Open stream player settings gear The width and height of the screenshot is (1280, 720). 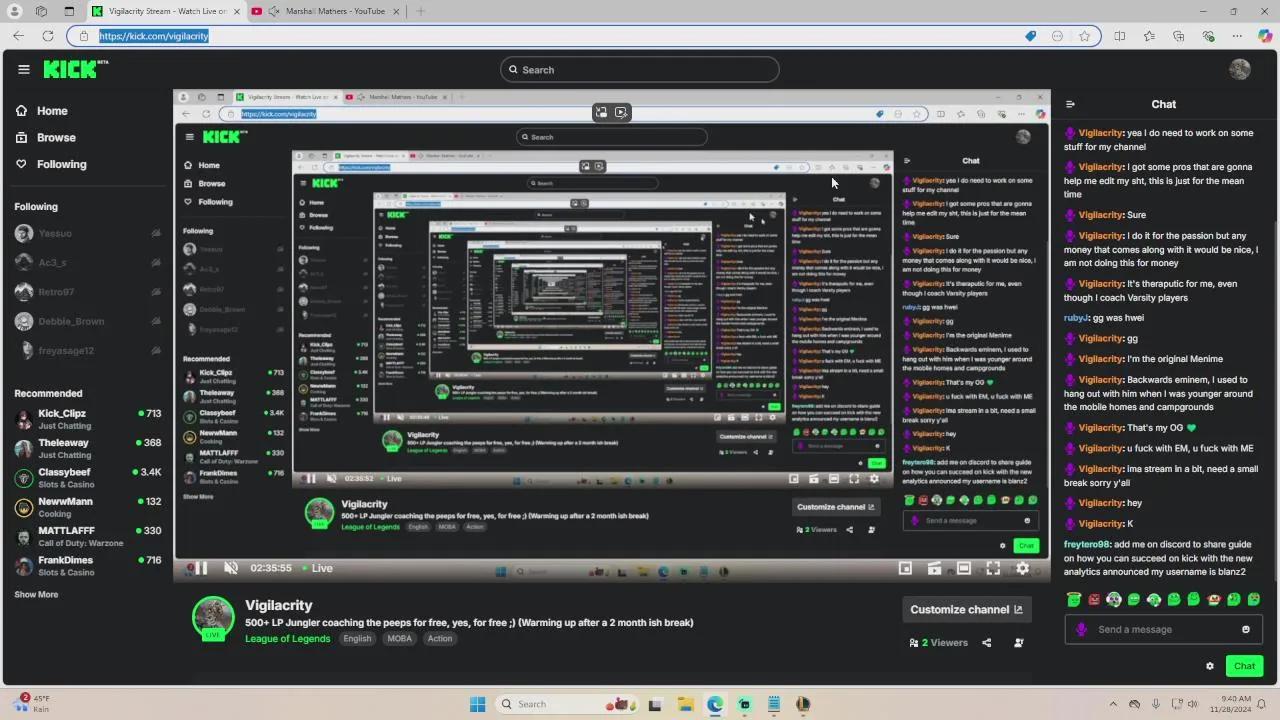(1022, 568)
